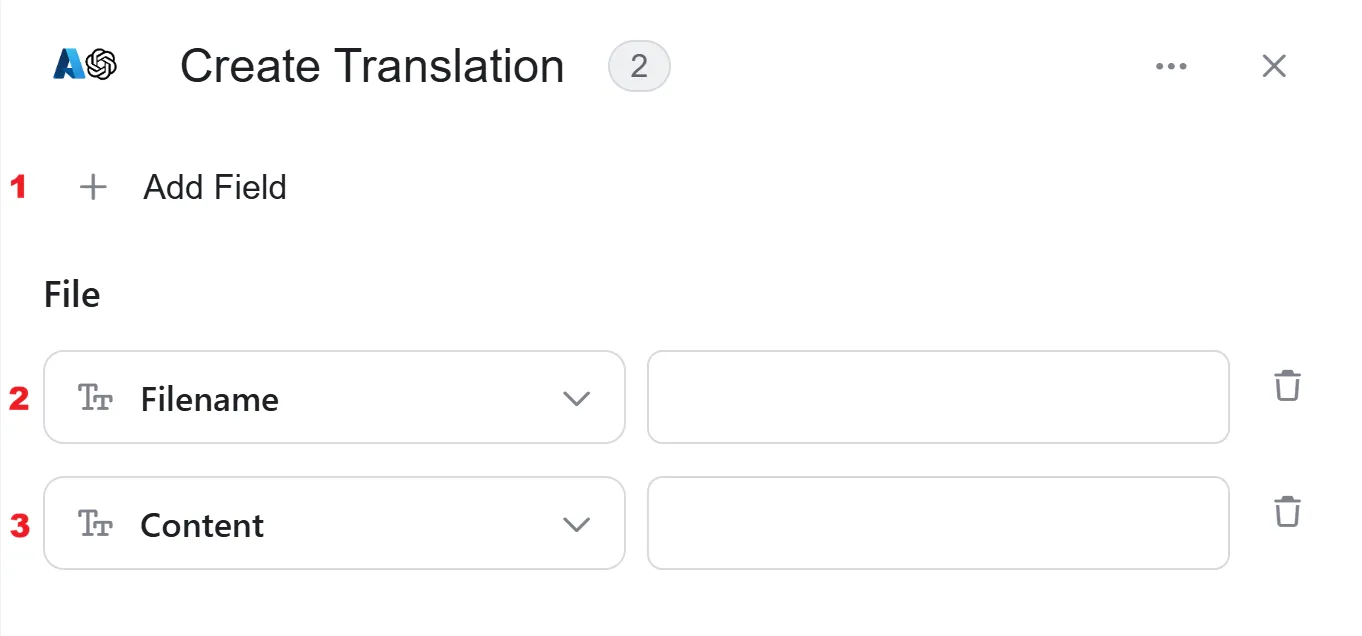The height and width of the screenshot is (636, 1362).
Task: Expand the Filename dropdown chevron
Action: (576, 399)
